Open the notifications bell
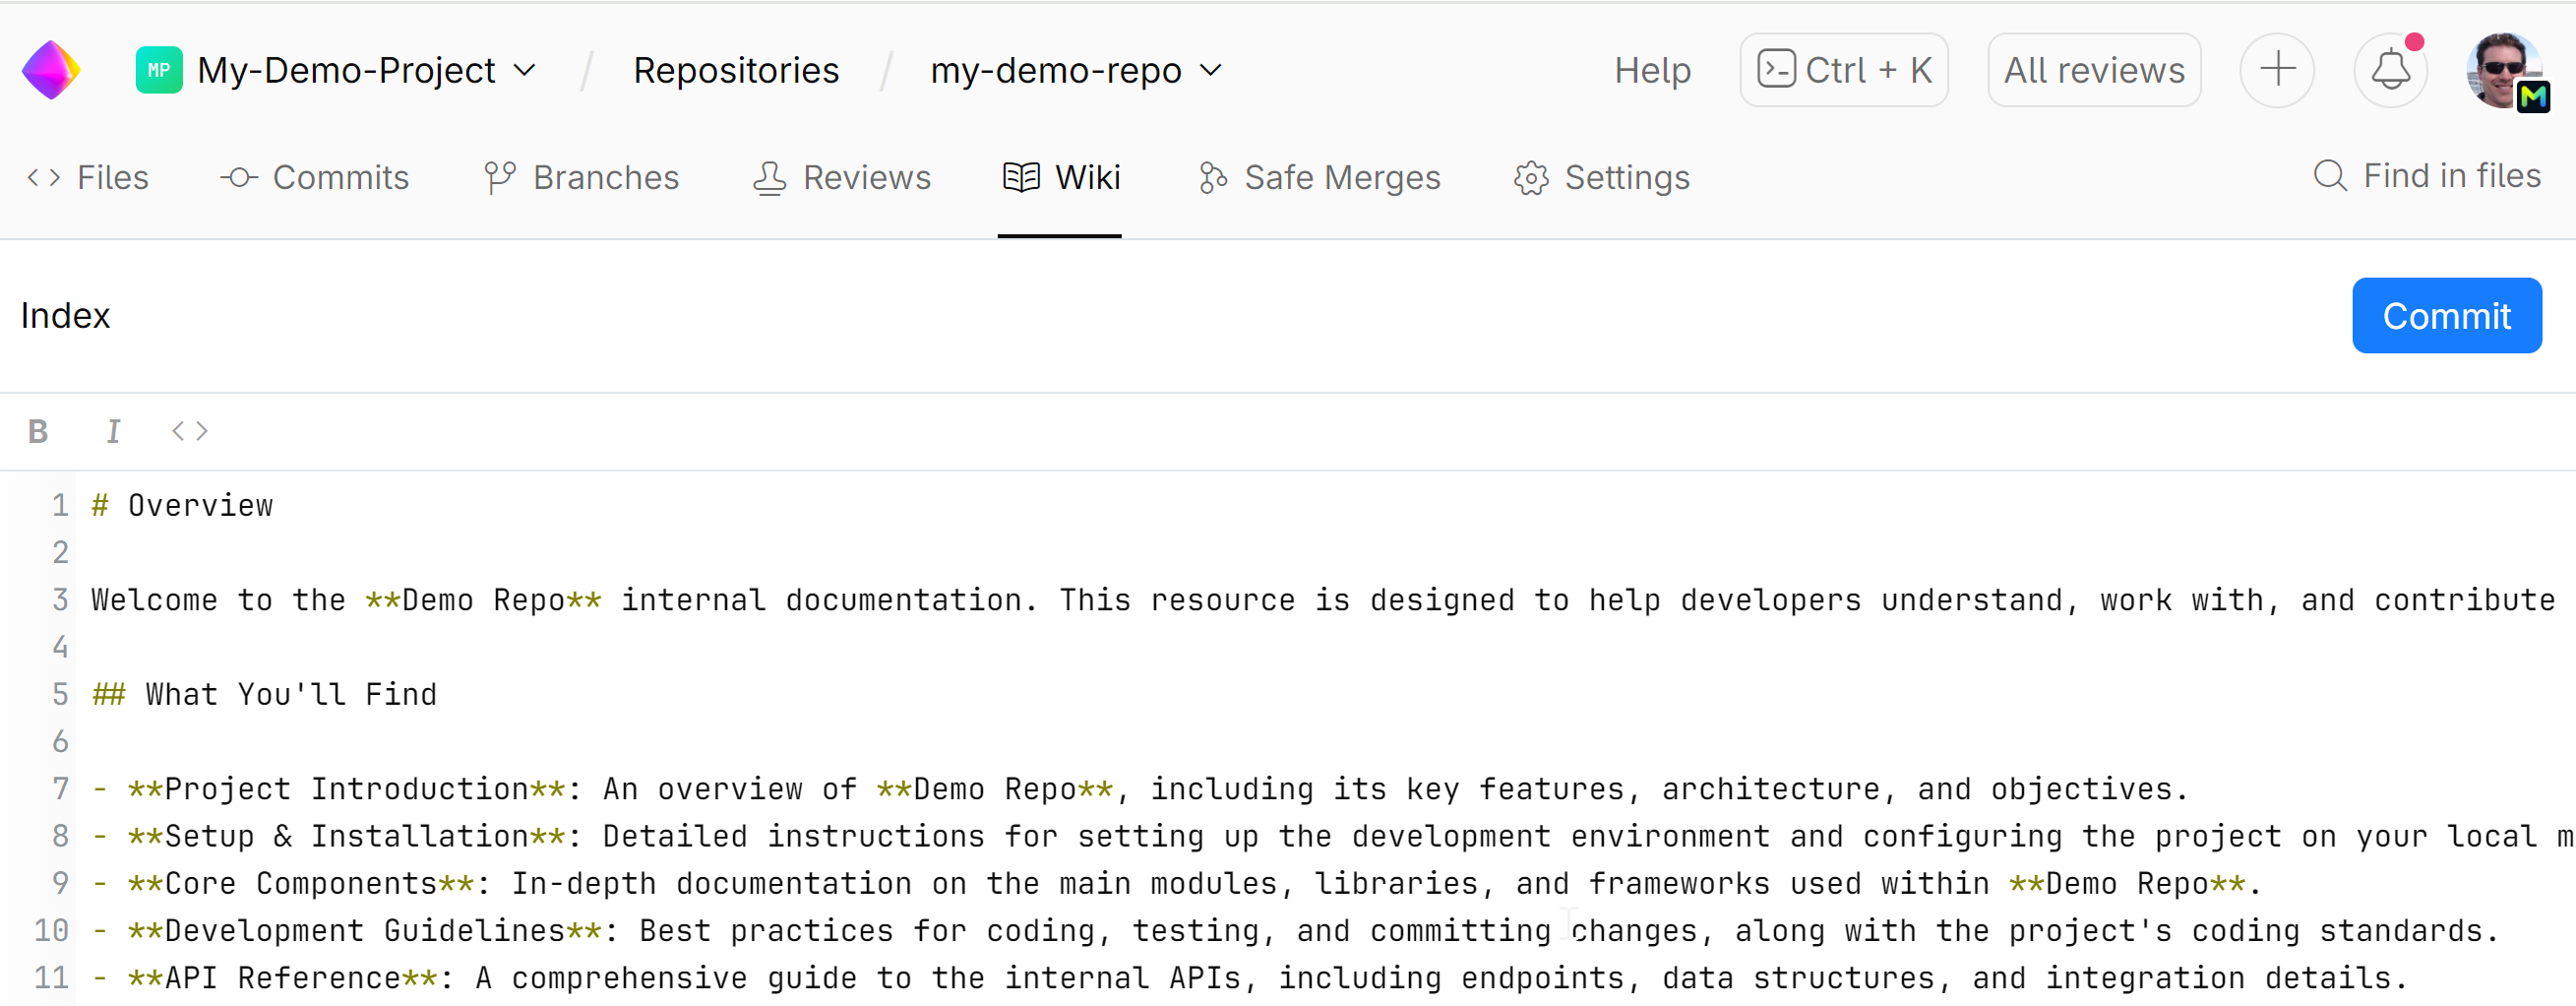The width and height of the screenshot is (2576, 1006). 2392,69
